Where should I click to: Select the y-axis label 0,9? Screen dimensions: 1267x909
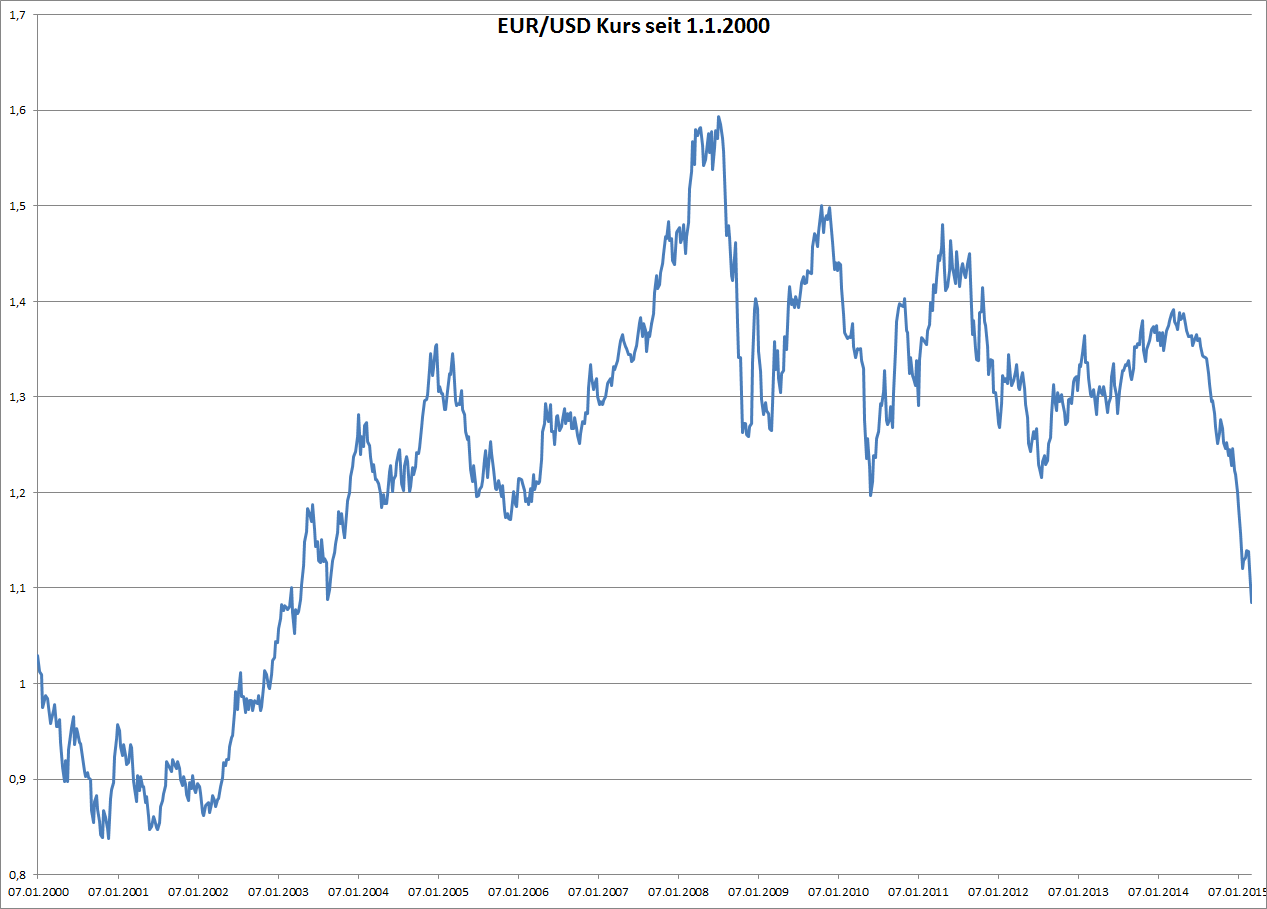[x=17, y=779]
